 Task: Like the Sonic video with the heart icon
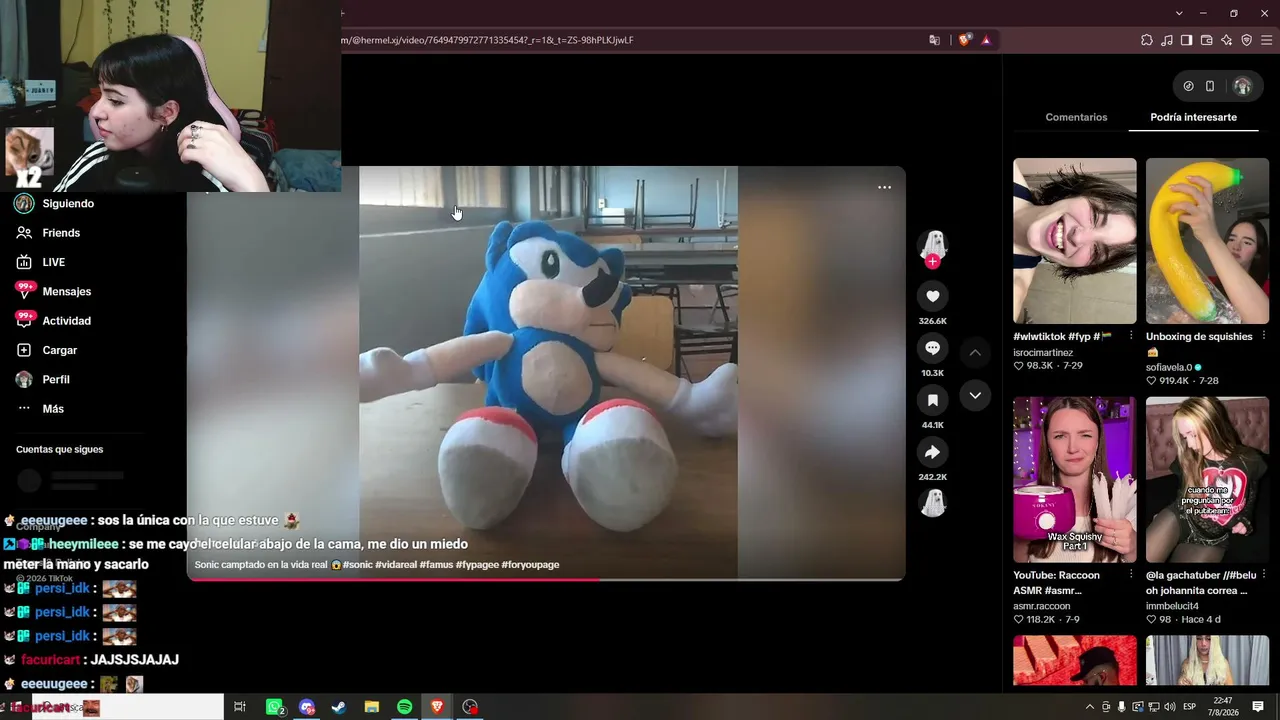932,296
